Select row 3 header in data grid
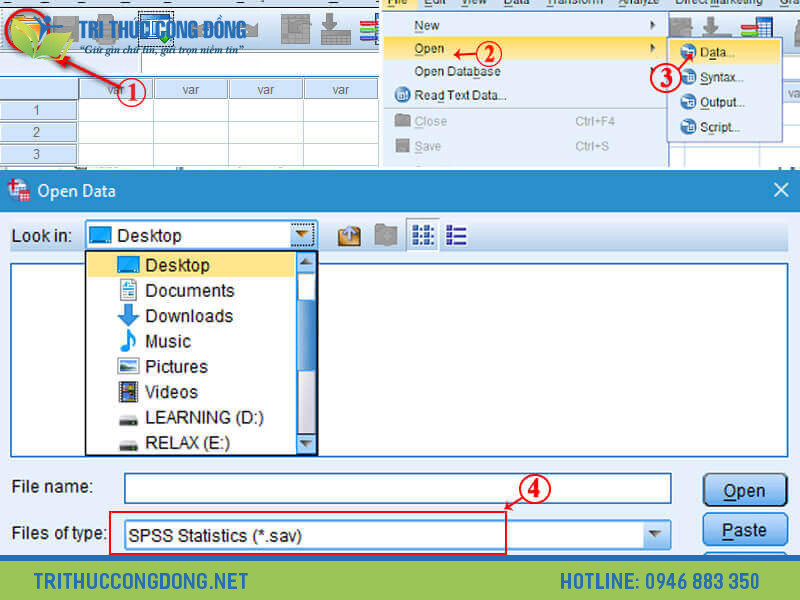This screenshot has width=800, height=600. [38, 154]
